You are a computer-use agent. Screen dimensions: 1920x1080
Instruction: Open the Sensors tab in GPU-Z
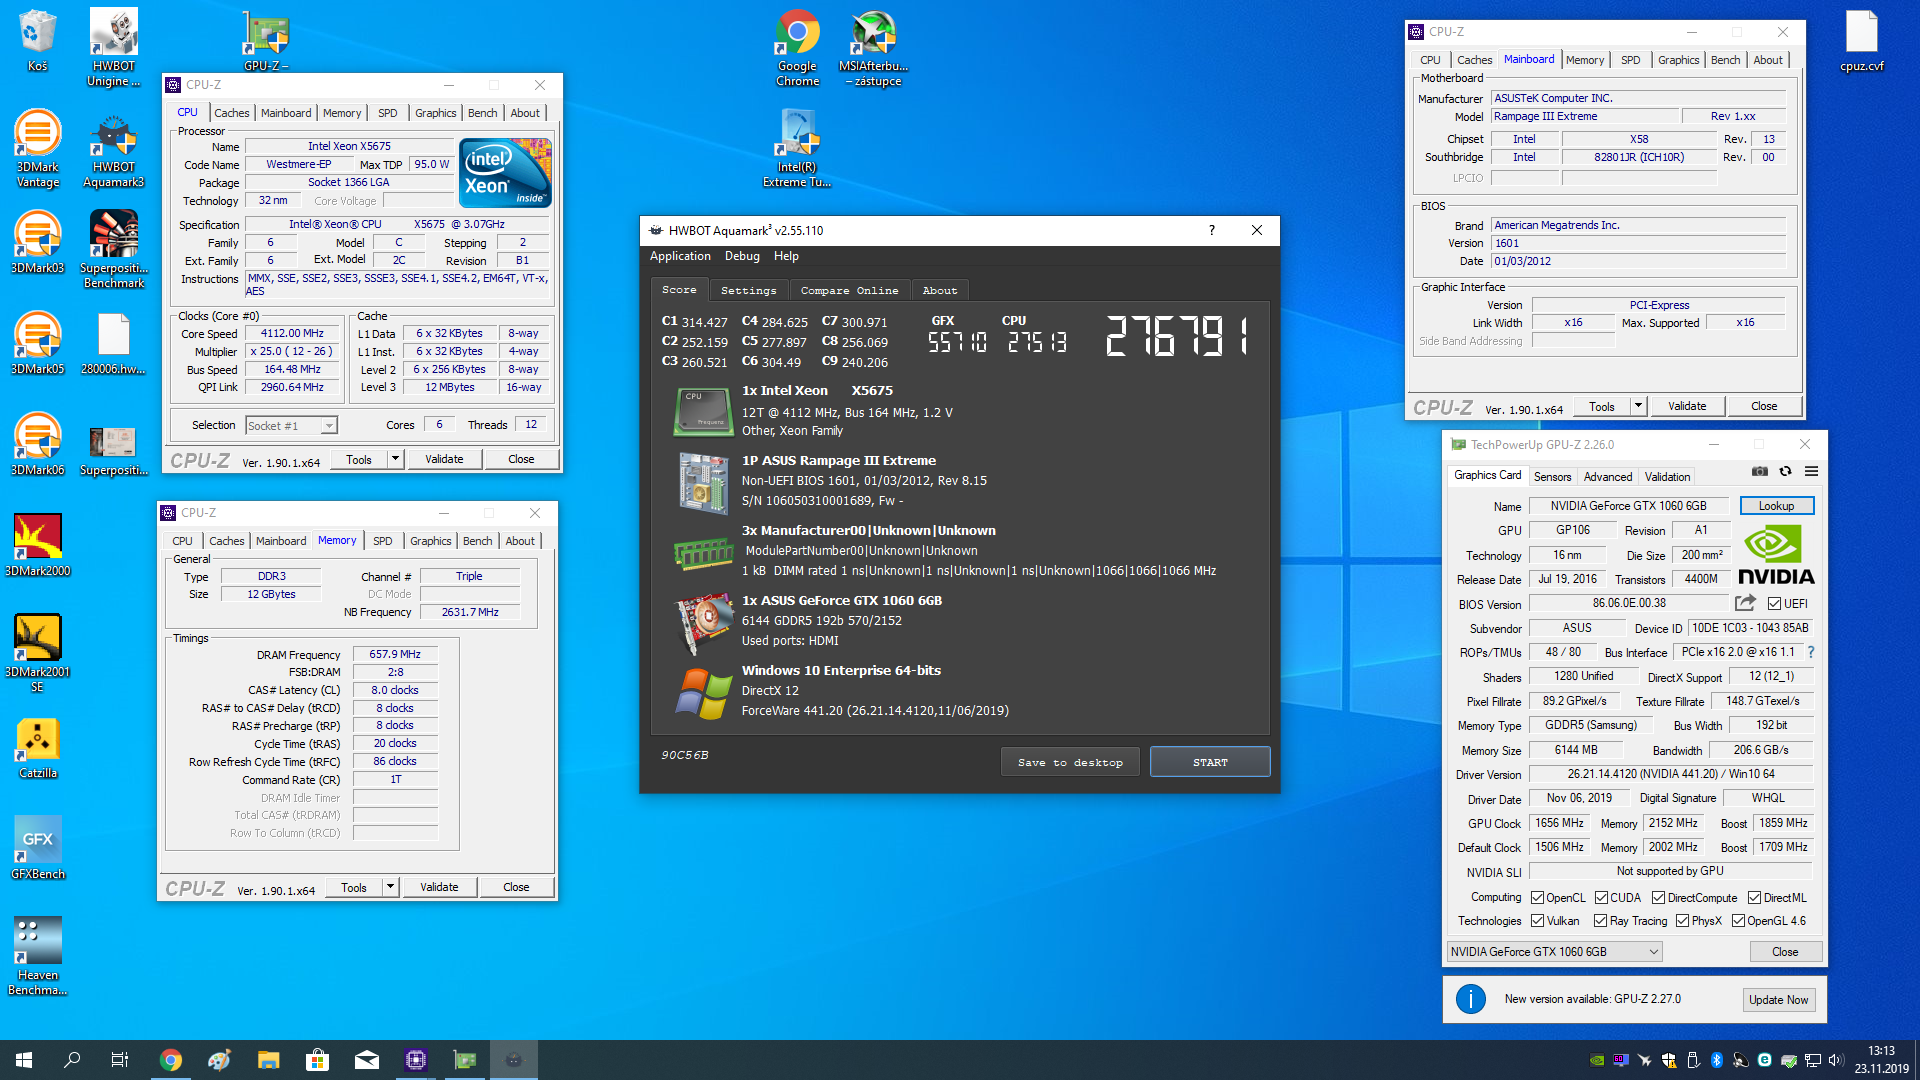point(1552,477)
